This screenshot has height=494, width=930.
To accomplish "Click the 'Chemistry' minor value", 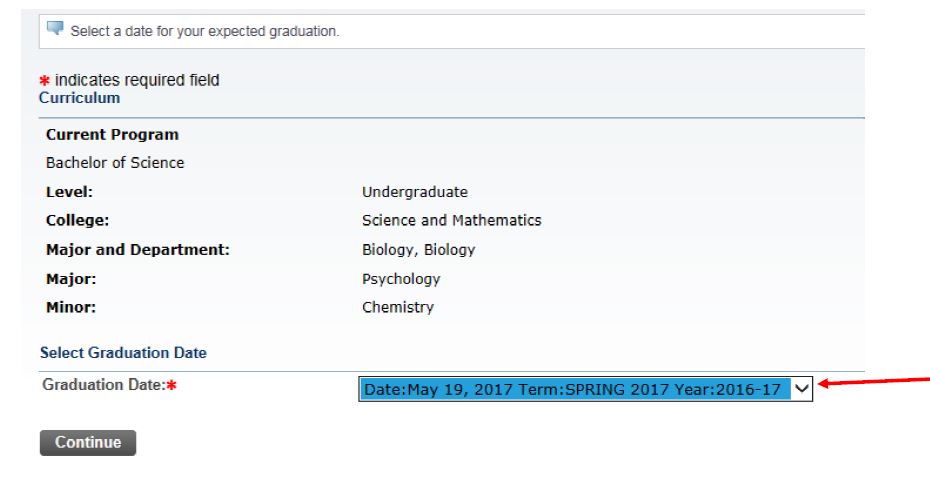I will [x=397, y=308].
